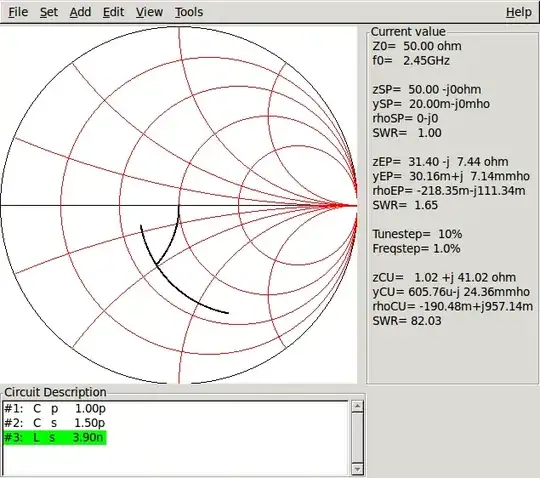Open the Add menu

[x=80, y=12]
